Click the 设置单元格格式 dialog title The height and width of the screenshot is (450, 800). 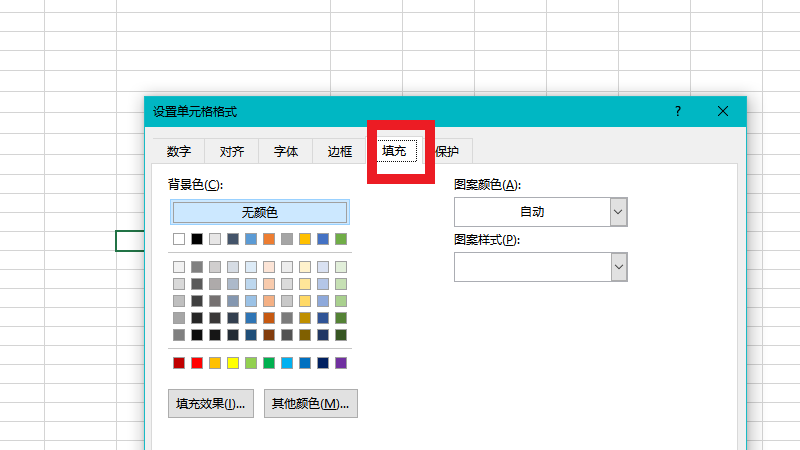(x=195, y=112)
